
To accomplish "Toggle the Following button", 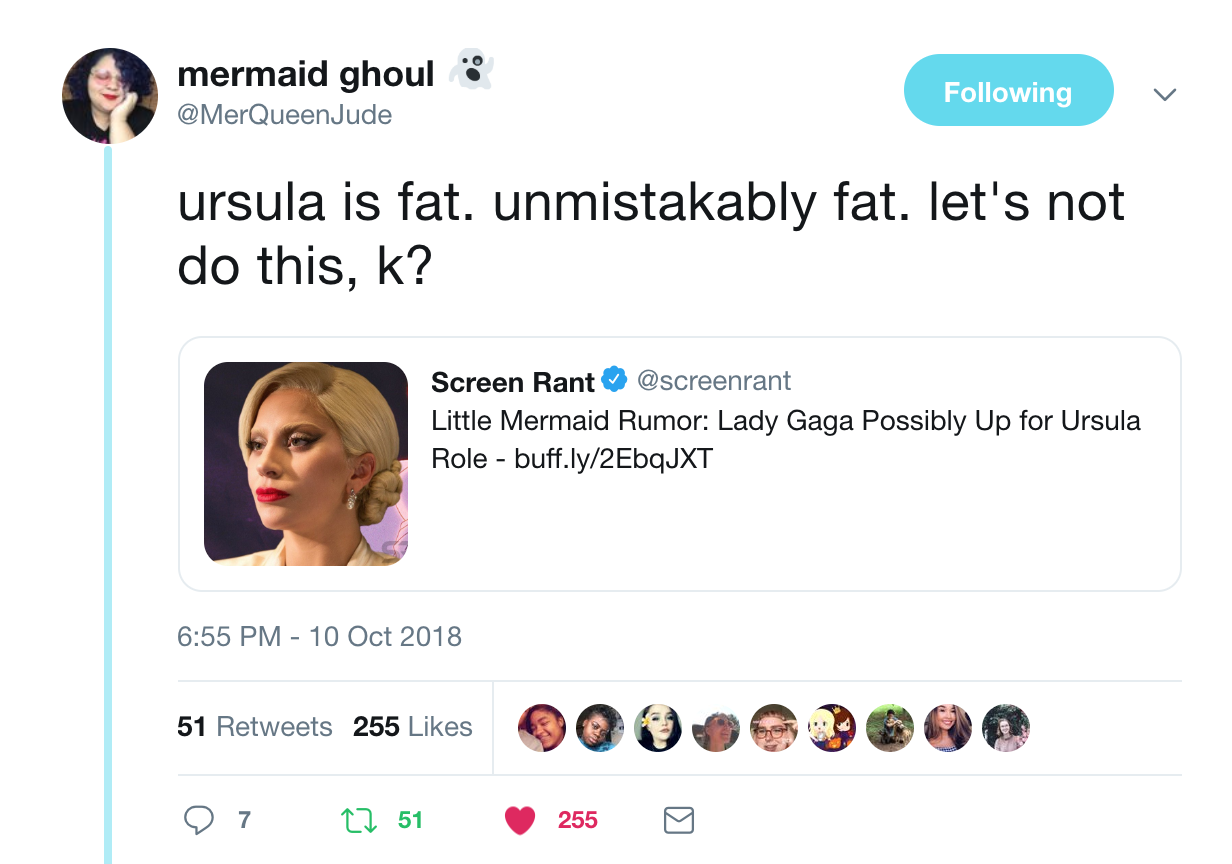I will (1008, 91).
